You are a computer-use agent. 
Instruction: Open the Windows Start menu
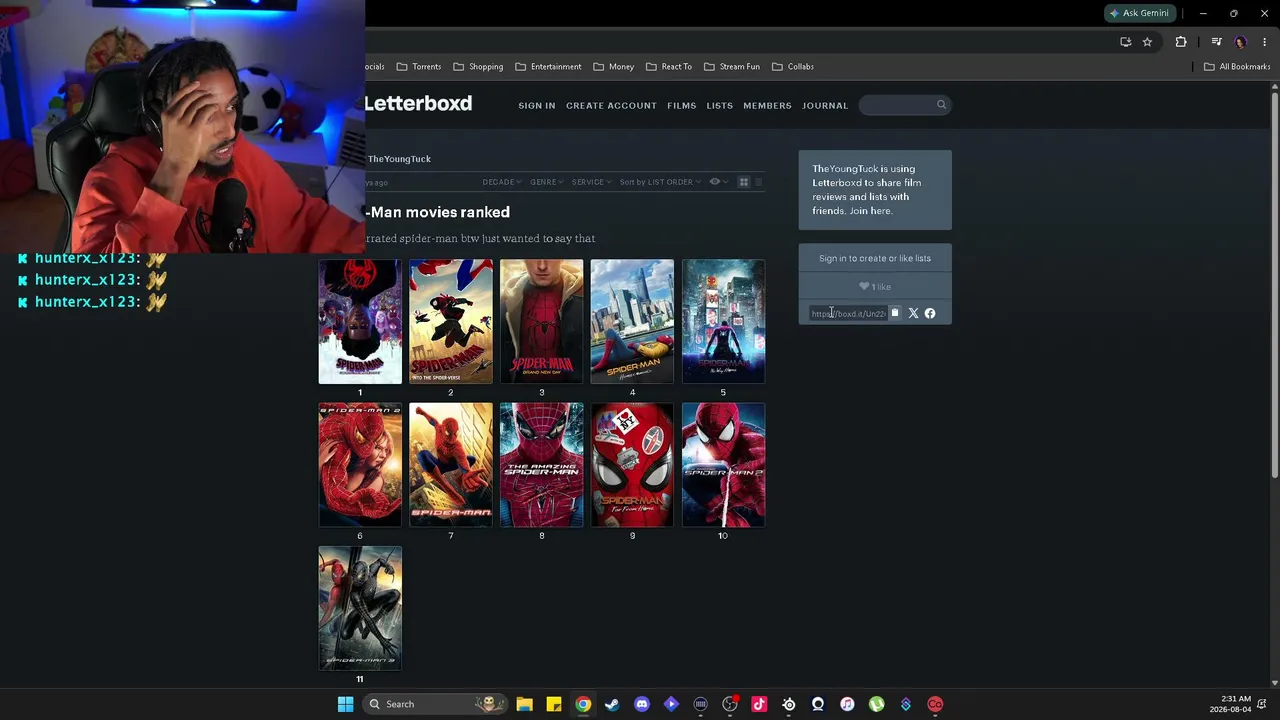[x=345, y=704]
